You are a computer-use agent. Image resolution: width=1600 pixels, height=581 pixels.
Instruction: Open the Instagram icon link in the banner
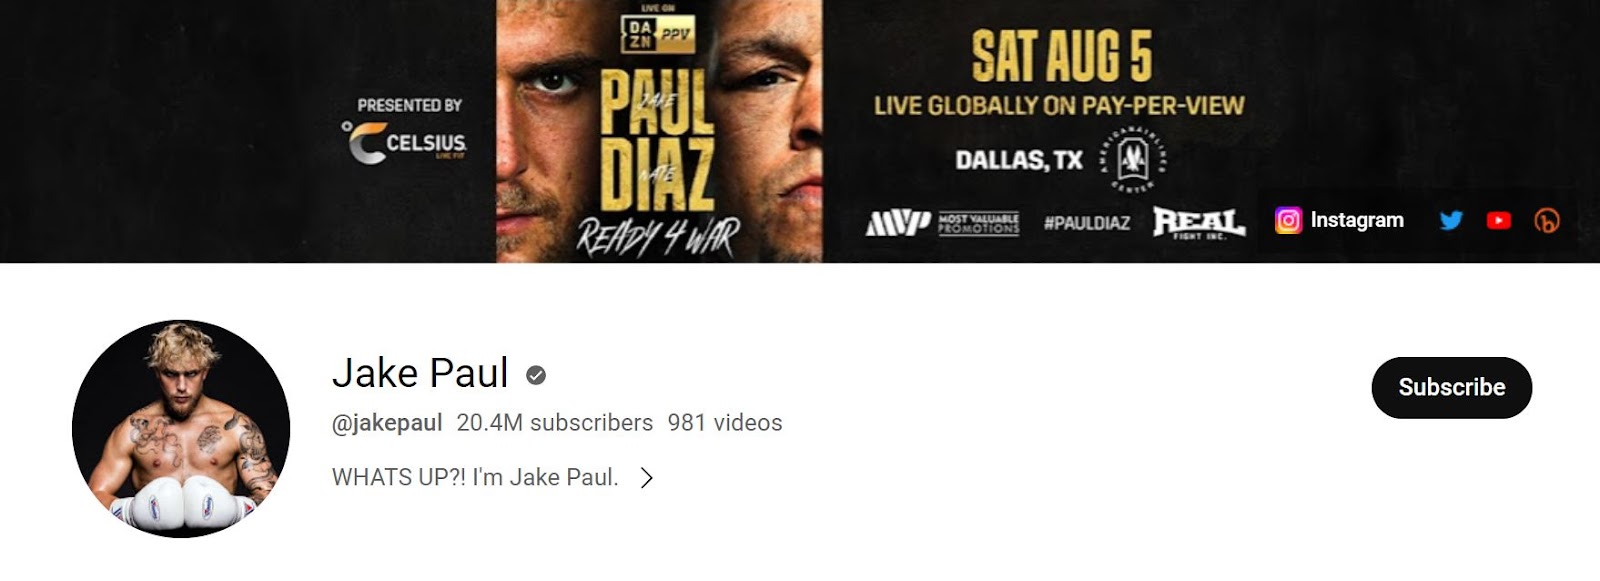point(1288,220)
